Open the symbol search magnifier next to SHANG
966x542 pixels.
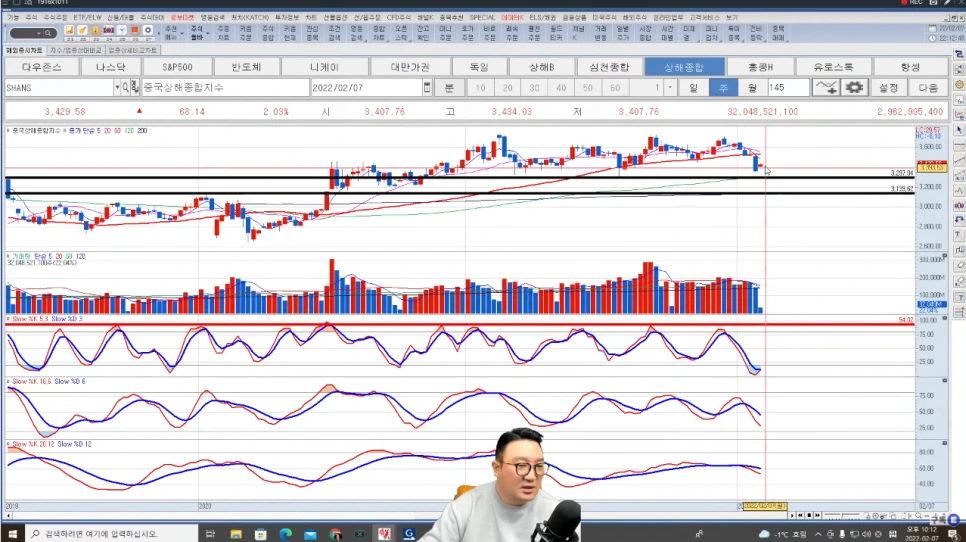pyautogui.click(x=126, y=88)
